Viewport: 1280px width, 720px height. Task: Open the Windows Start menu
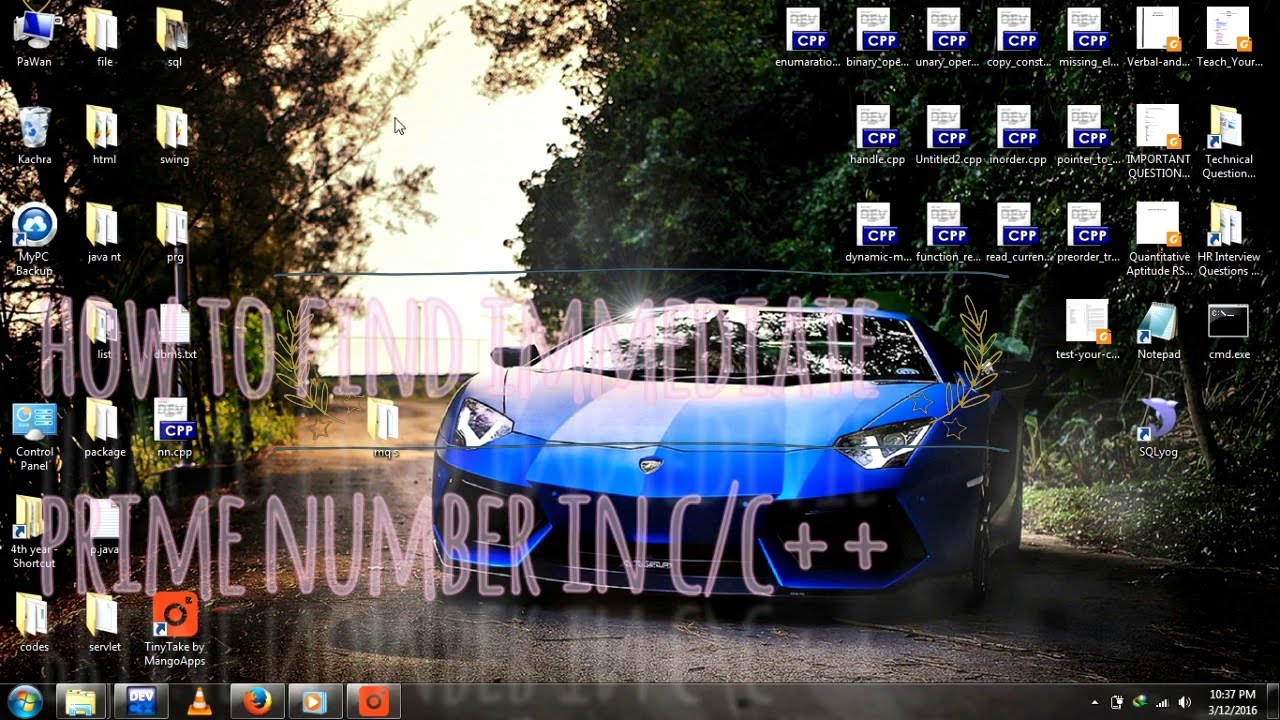pyautogui.click(x=24, y=702)
